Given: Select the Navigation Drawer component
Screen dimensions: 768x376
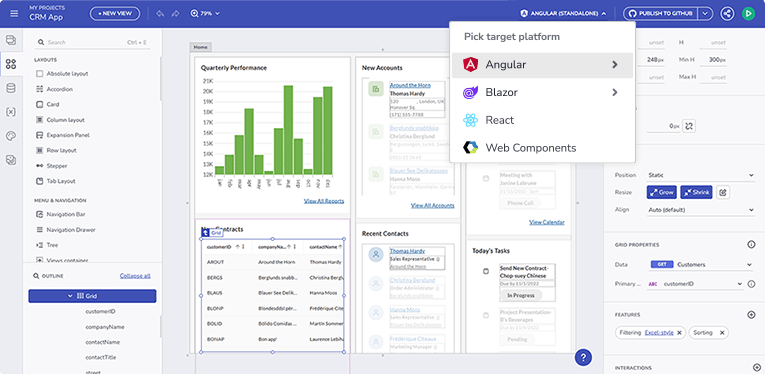Looking at the screenshot, I should [66, 230].
